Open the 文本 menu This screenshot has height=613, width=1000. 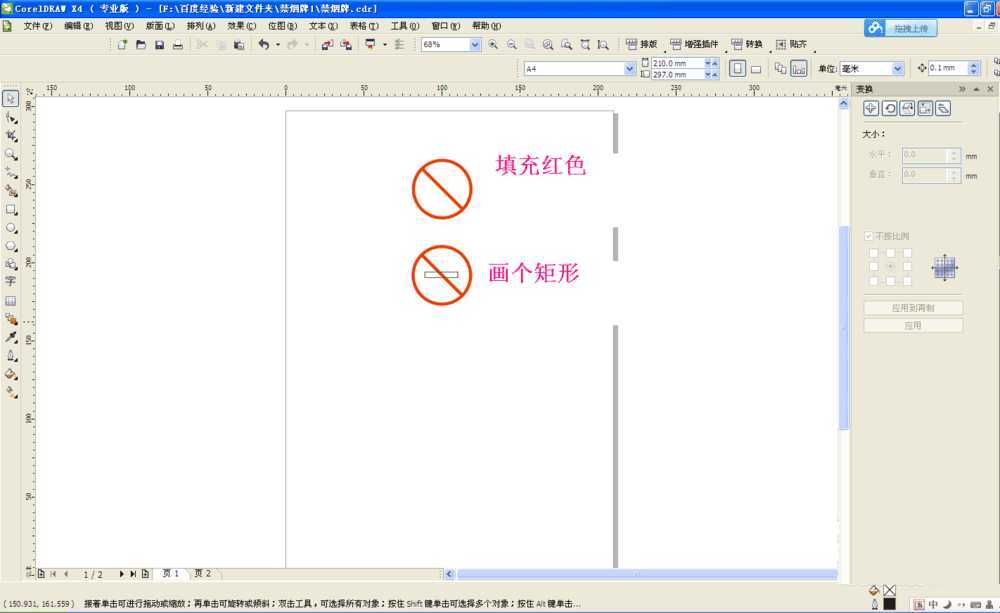tap(317, 25)
